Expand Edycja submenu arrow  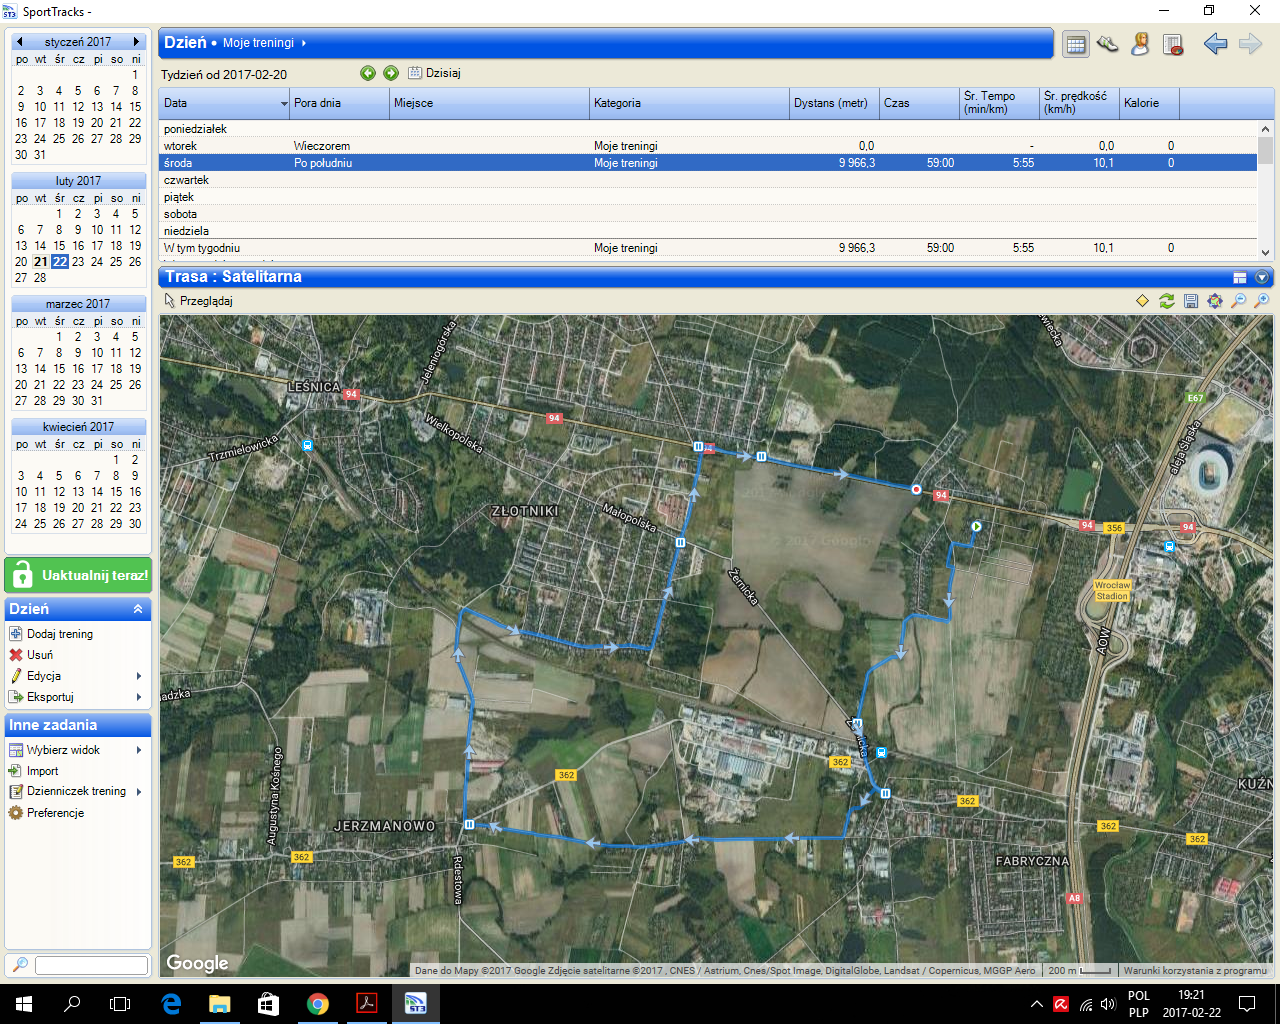point(139,676)
